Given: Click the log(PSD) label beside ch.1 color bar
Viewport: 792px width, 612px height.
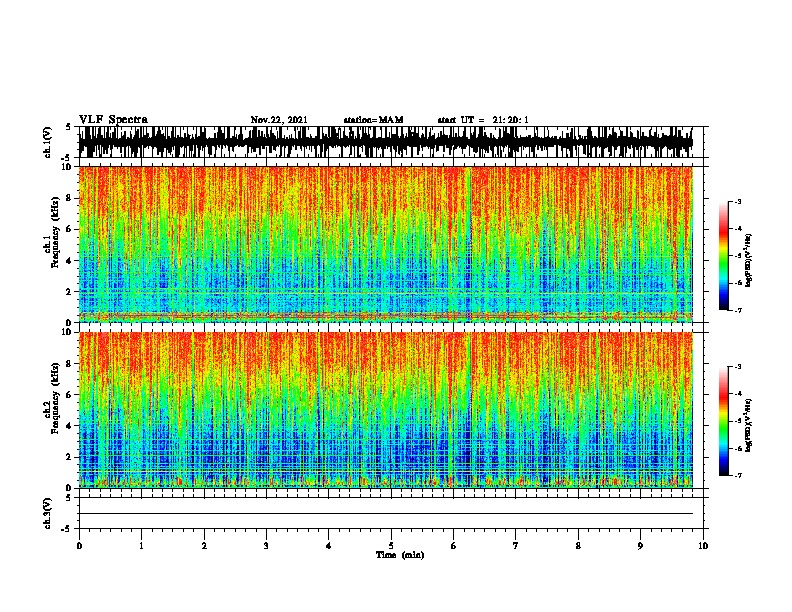Looking at the screenshot, I should click(x=748, y=260).
